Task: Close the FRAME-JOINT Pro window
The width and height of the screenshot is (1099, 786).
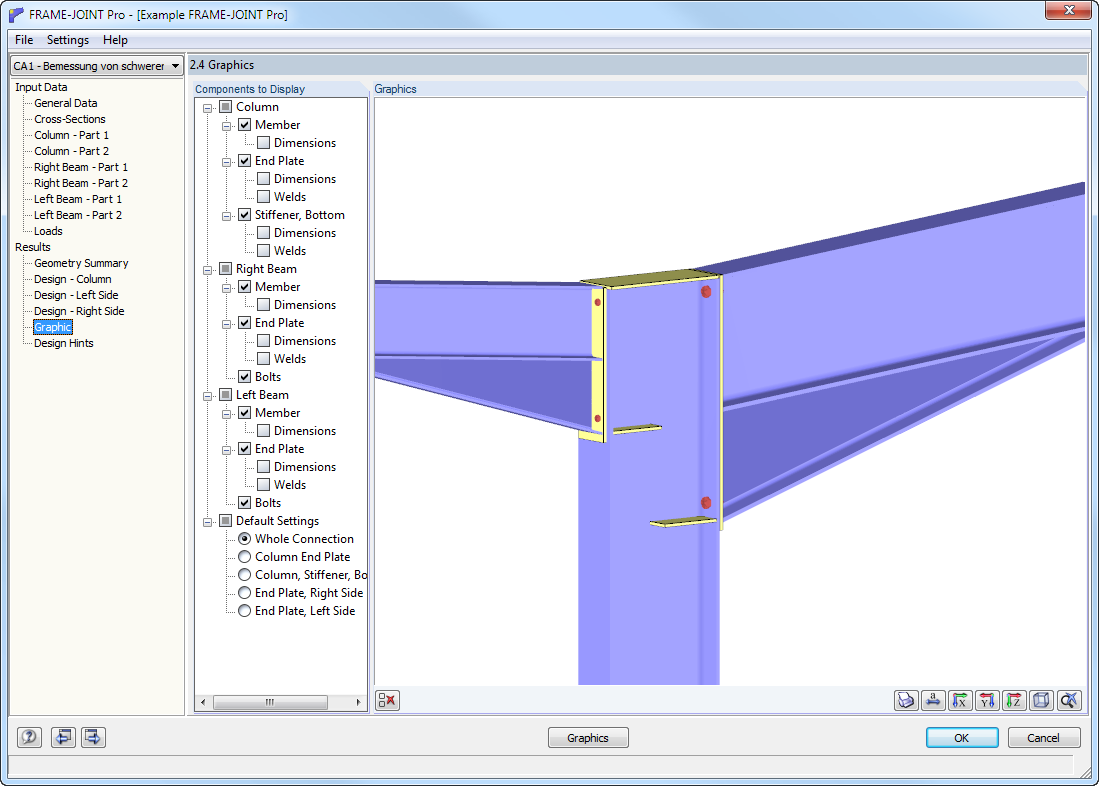Action: tap(1068, 10)
